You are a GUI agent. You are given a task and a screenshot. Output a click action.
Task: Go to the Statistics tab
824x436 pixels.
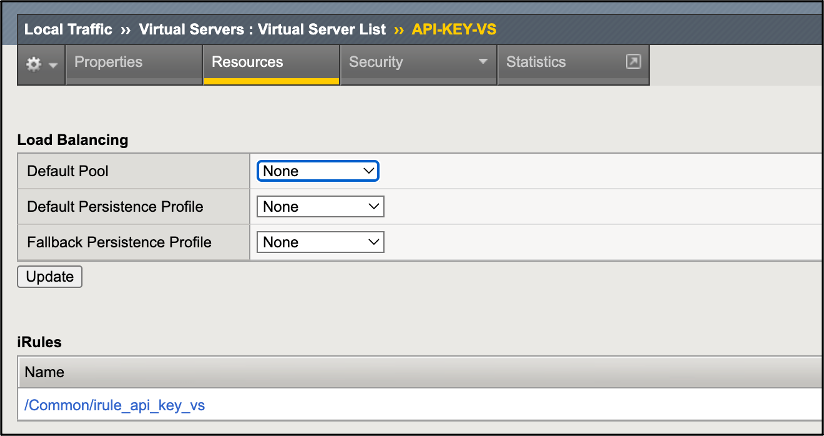point(536,62)
